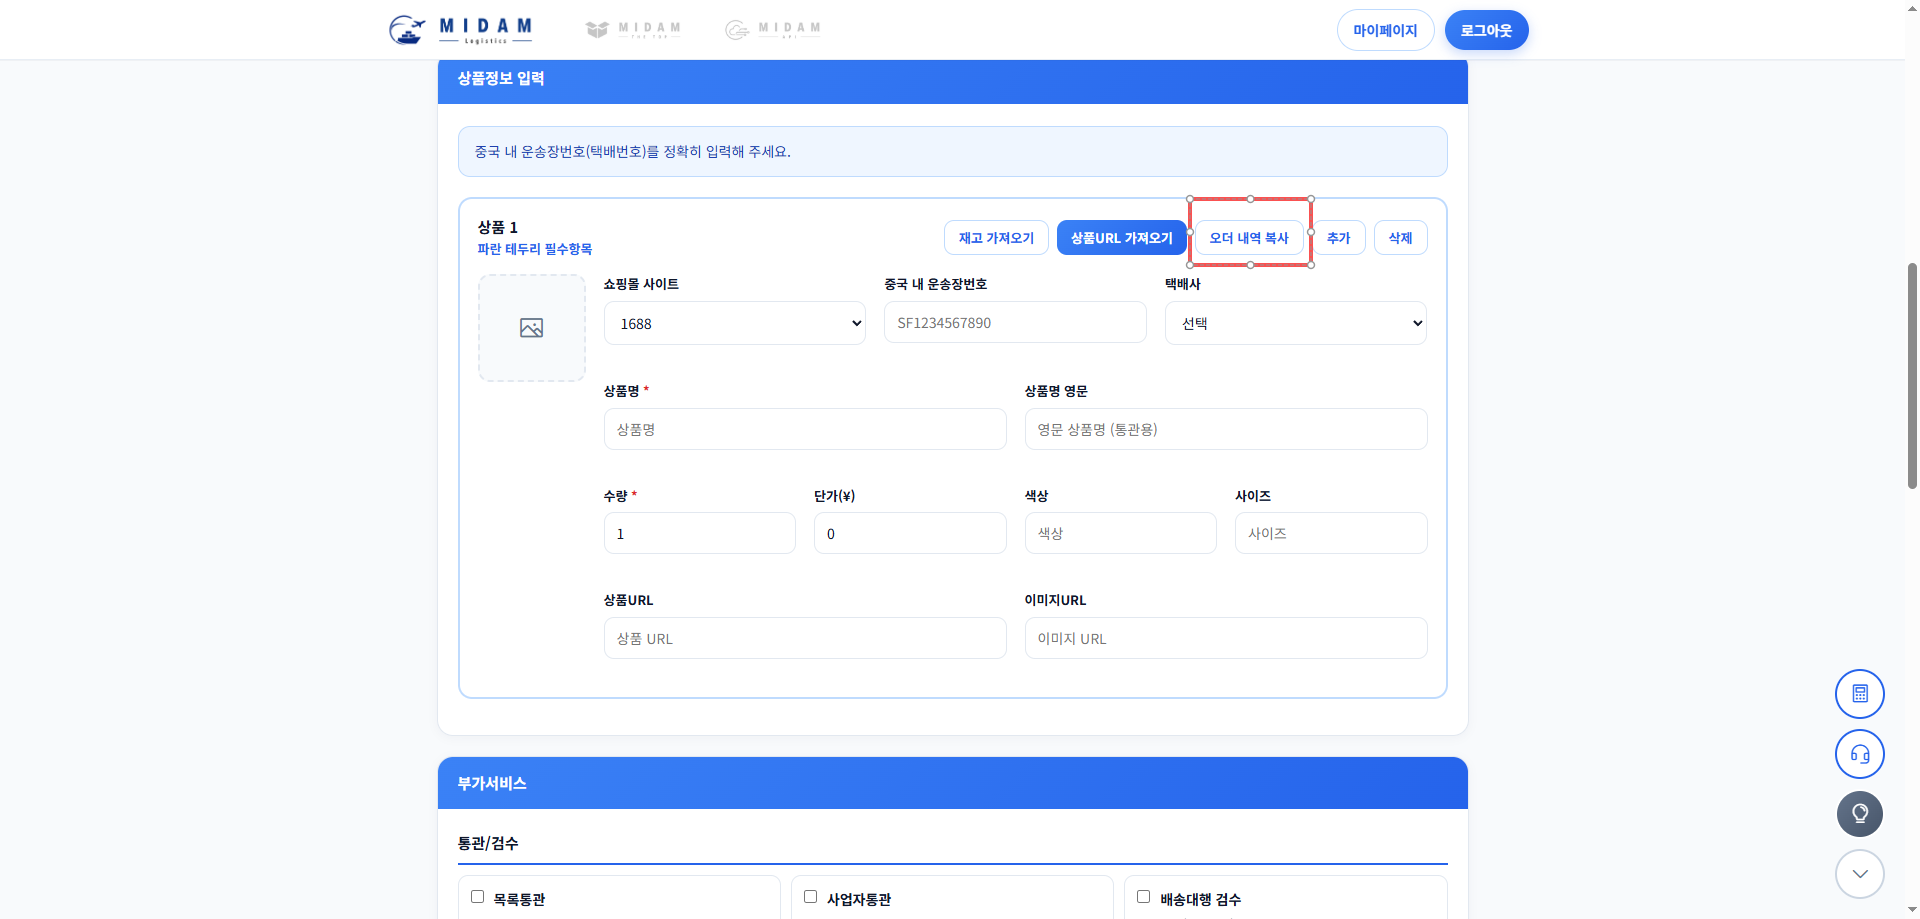Click the 로그아웃 button

pos(1487,30)
